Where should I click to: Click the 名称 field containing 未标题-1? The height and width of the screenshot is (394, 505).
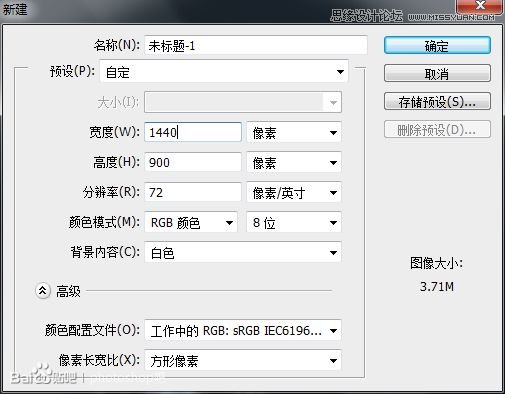pyautogui.click(x=256, y=45)
